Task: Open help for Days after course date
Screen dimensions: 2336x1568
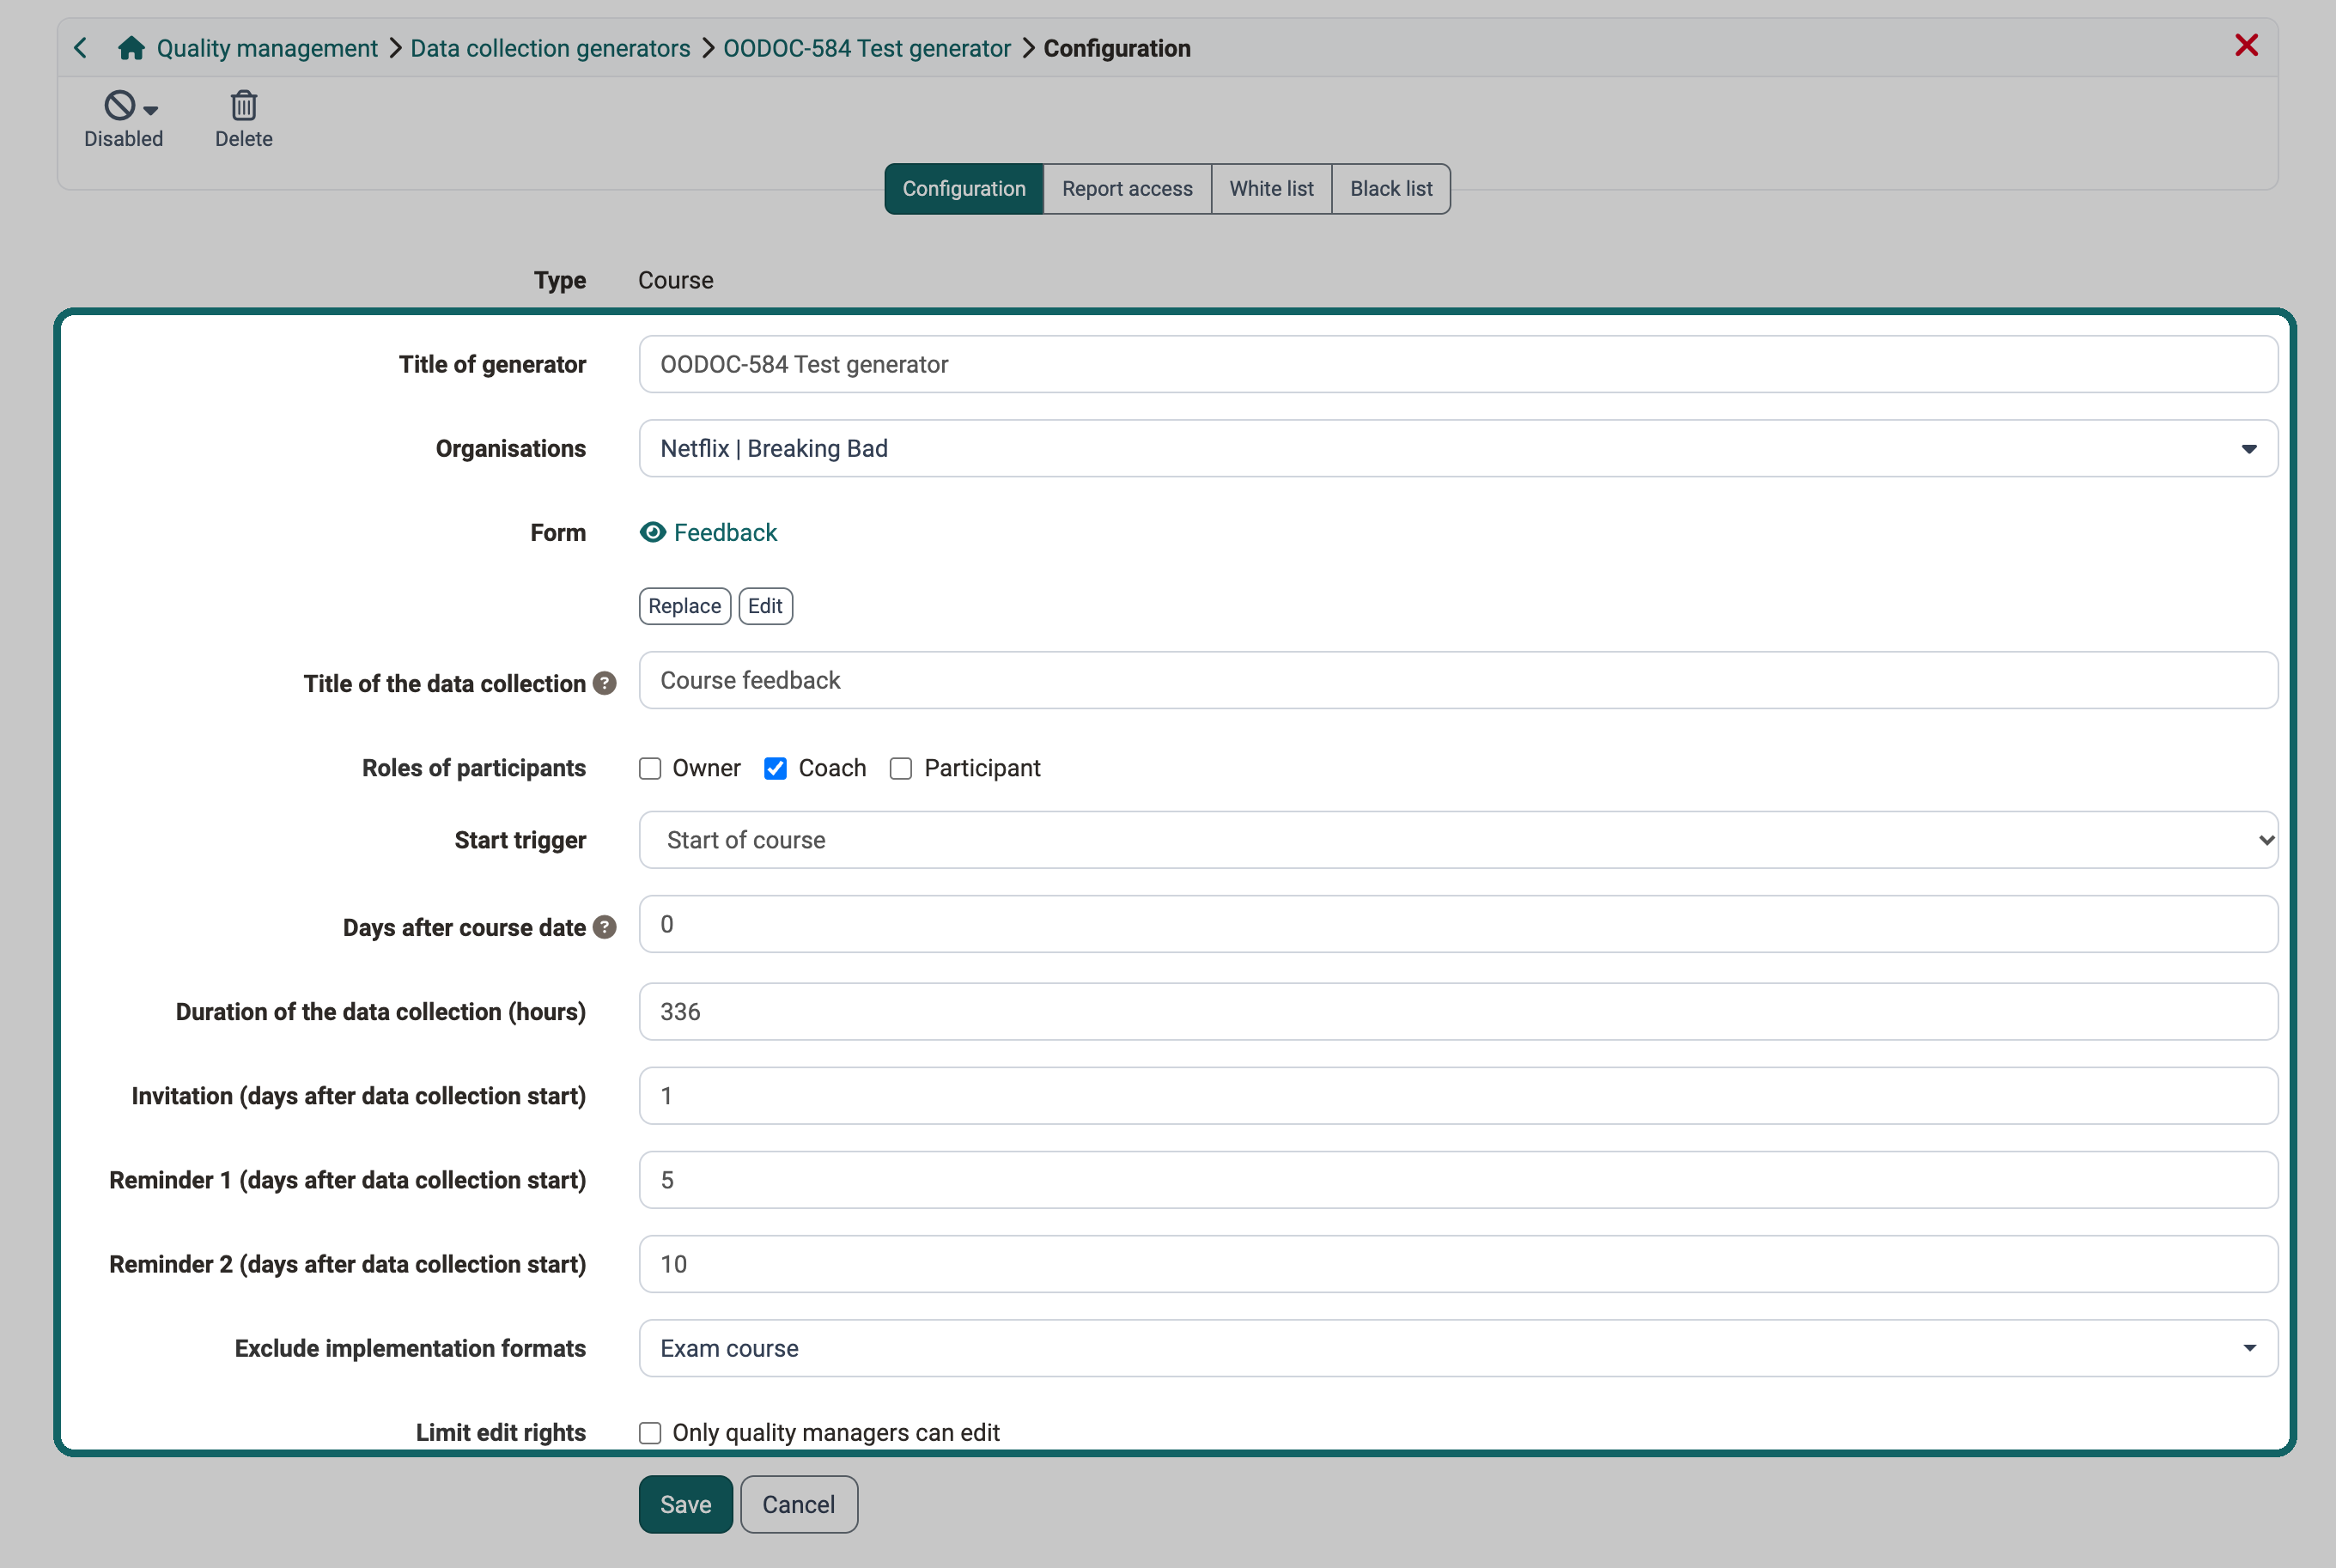Action: point(604,927)
